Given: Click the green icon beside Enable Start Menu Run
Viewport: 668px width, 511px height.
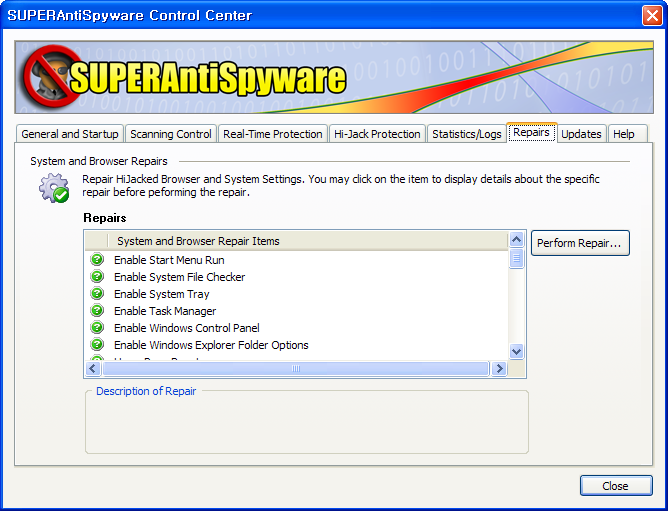Looking at the screenshot, I should click(x=97, y=259).
